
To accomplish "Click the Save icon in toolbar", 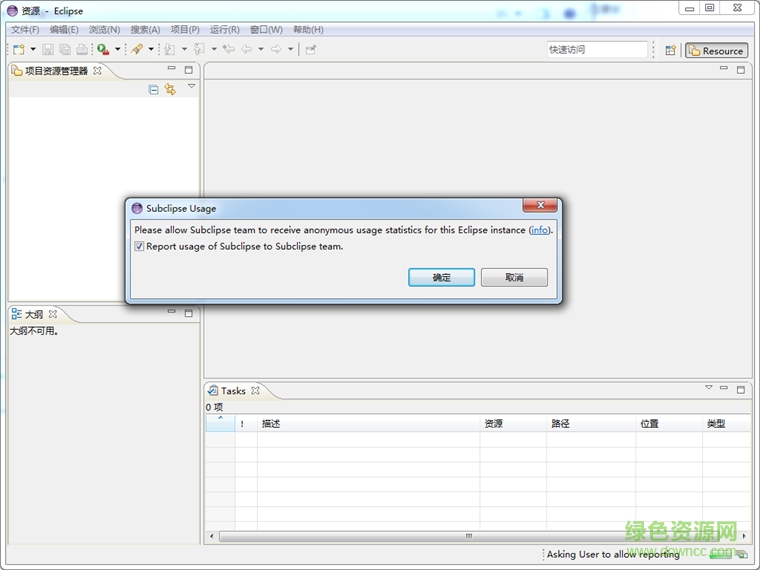I will click(x=48, y=49).
